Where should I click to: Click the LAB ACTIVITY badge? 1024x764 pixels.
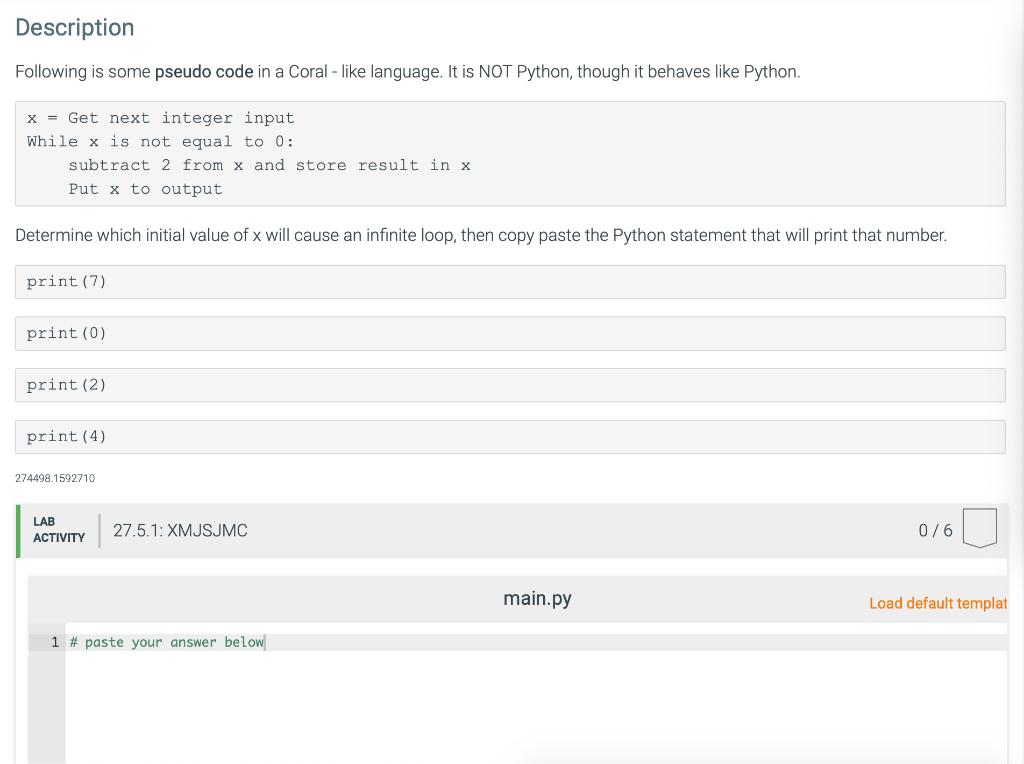pyautogui.click(x=58, y=528)
